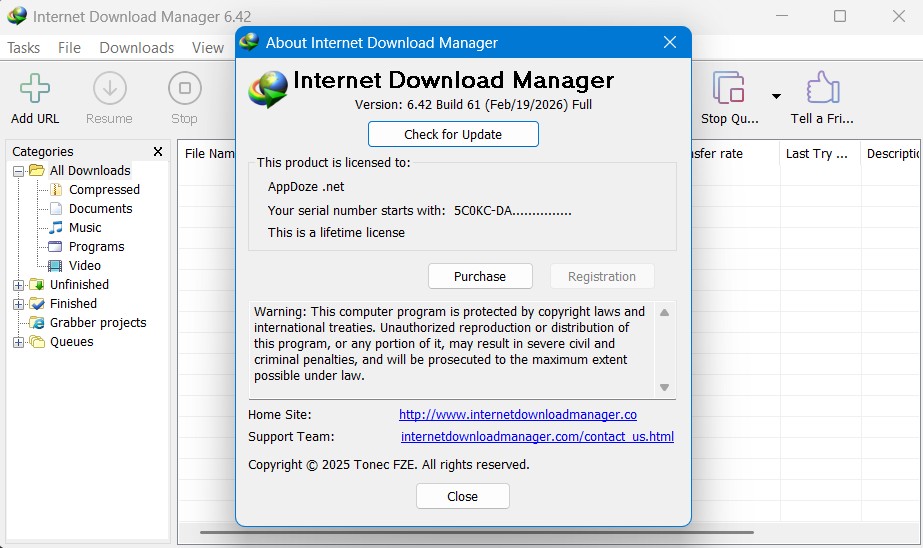Click the Resume toolbar icon
Image resolution: width=923 pixels, height=548 pixels.
[x=109, y=88]
